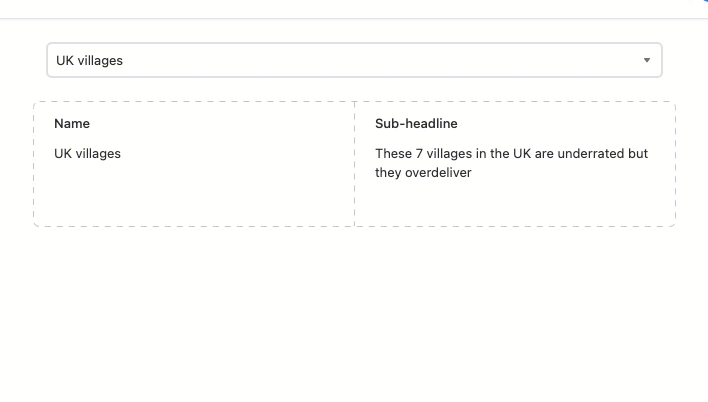The image size is (708, 402).
Task: Click the word 'overdeliver' in the sub-headline
Action: coord(438,173)
